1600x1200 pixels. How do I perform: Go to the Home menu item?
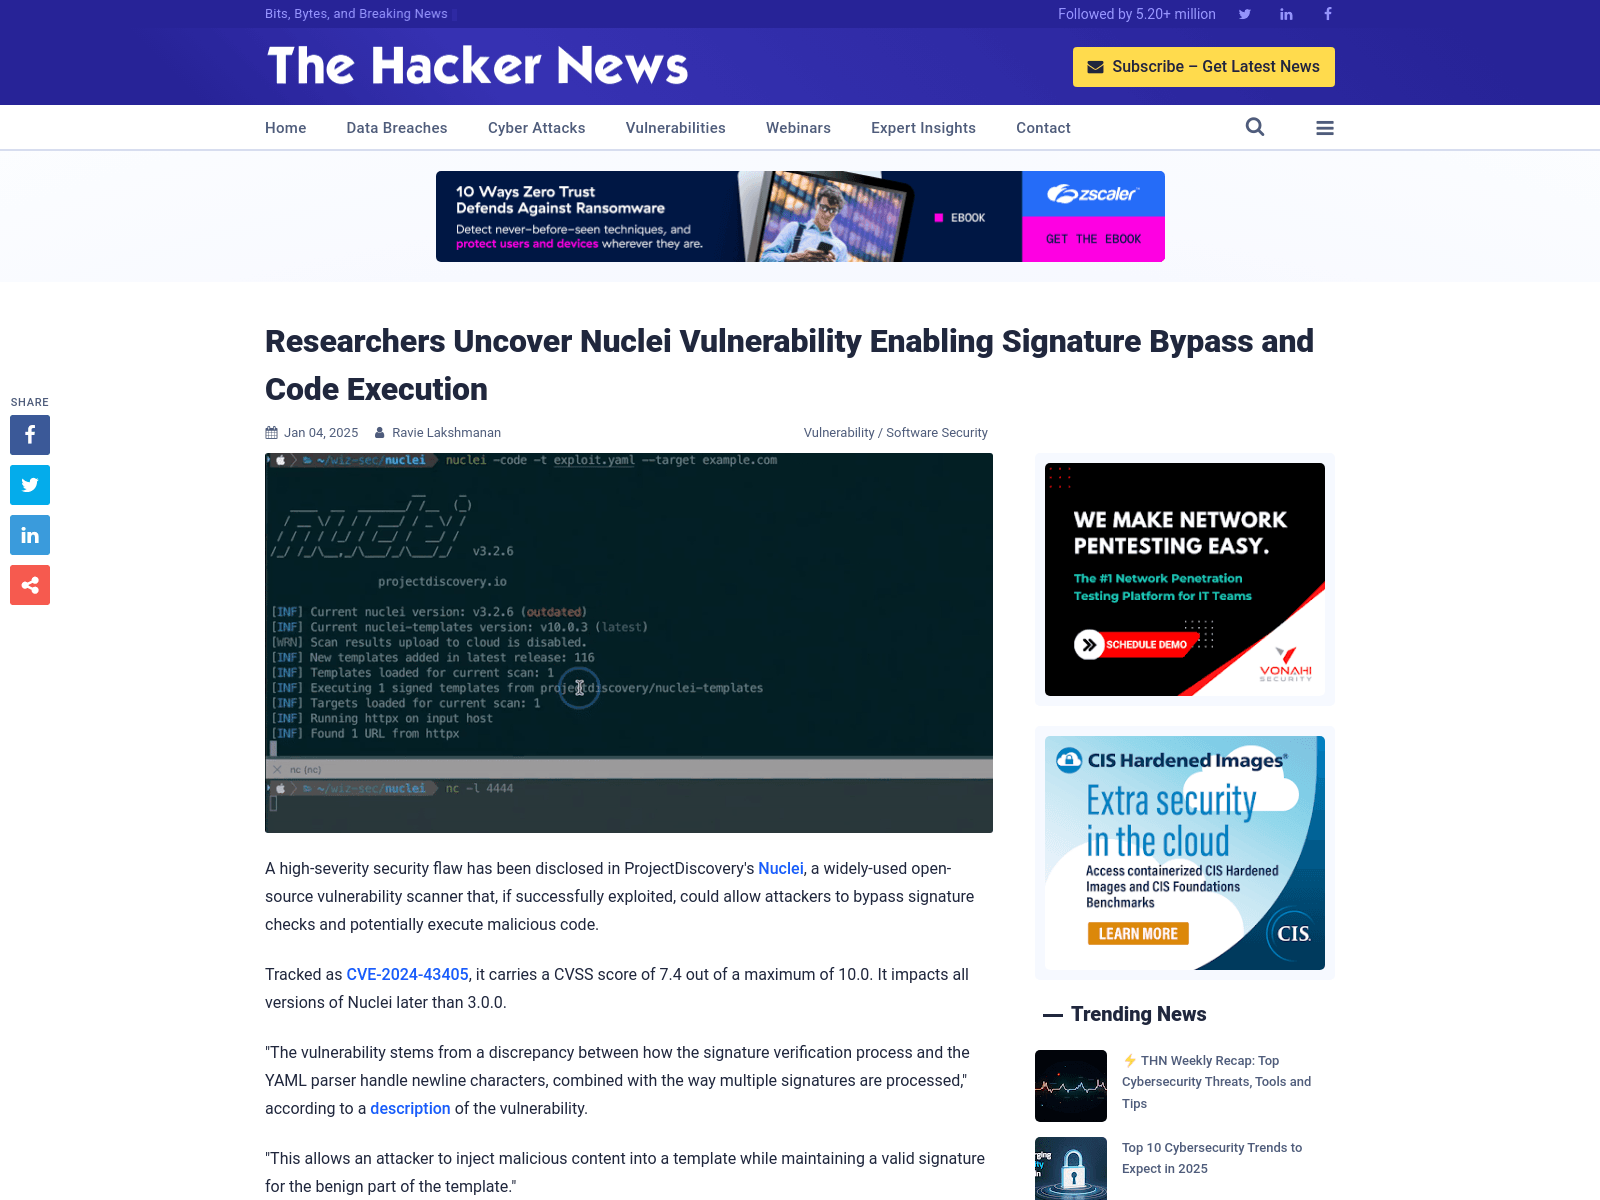point(286,128)
